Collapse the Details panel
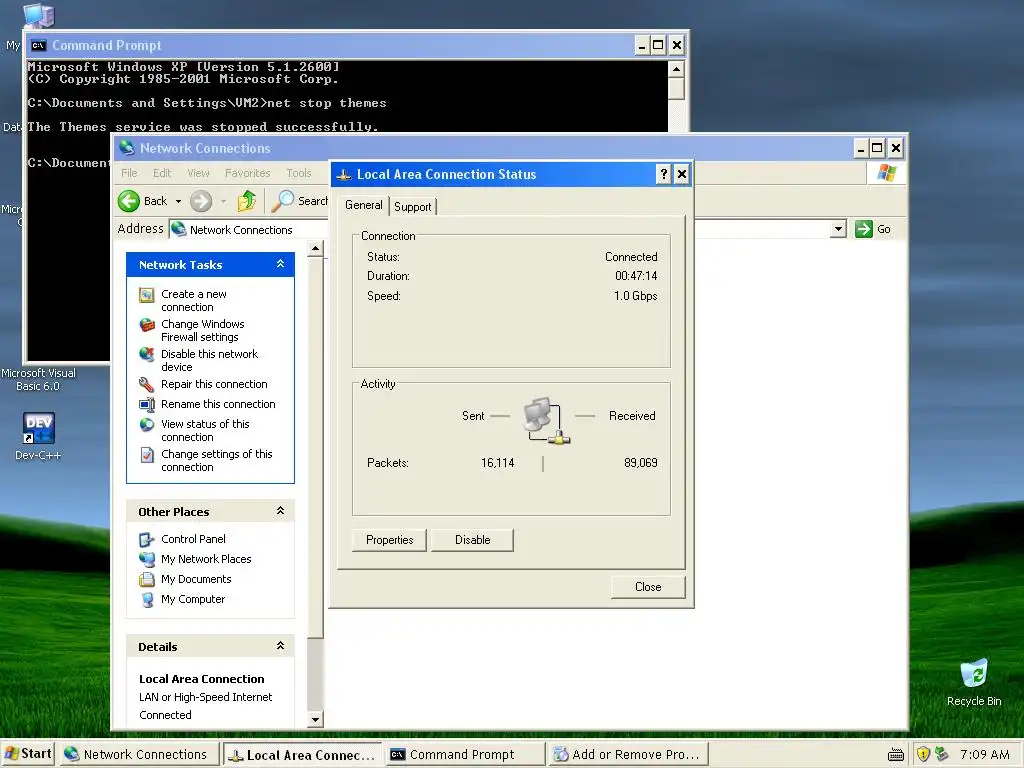The width and height of the screenshot is (1024, 768). [280, 646]
